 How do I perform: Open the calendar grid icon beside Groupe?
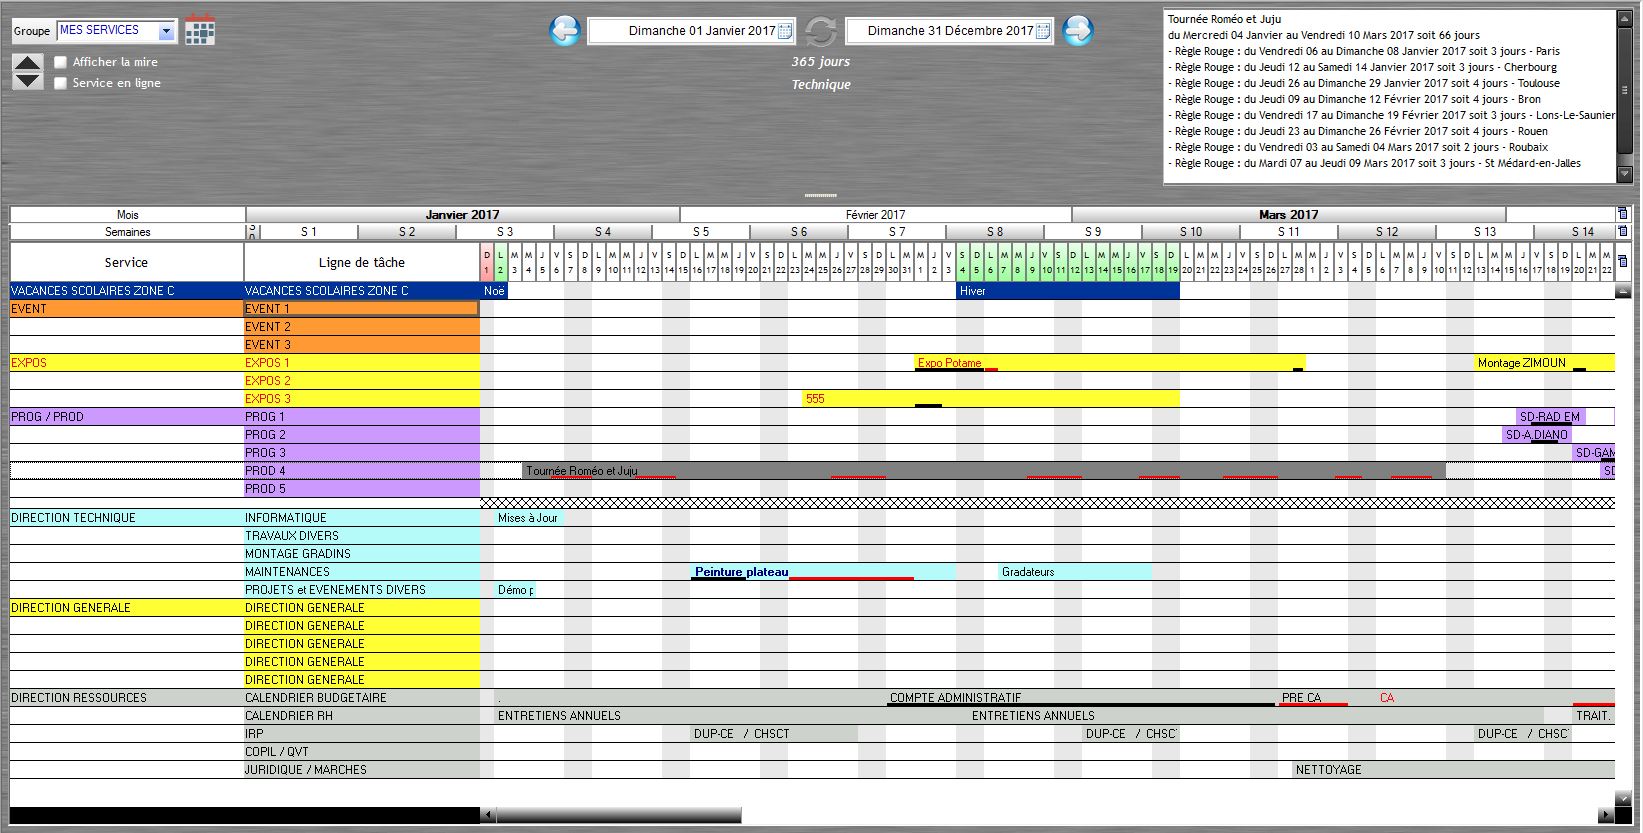tap(200, 30)
